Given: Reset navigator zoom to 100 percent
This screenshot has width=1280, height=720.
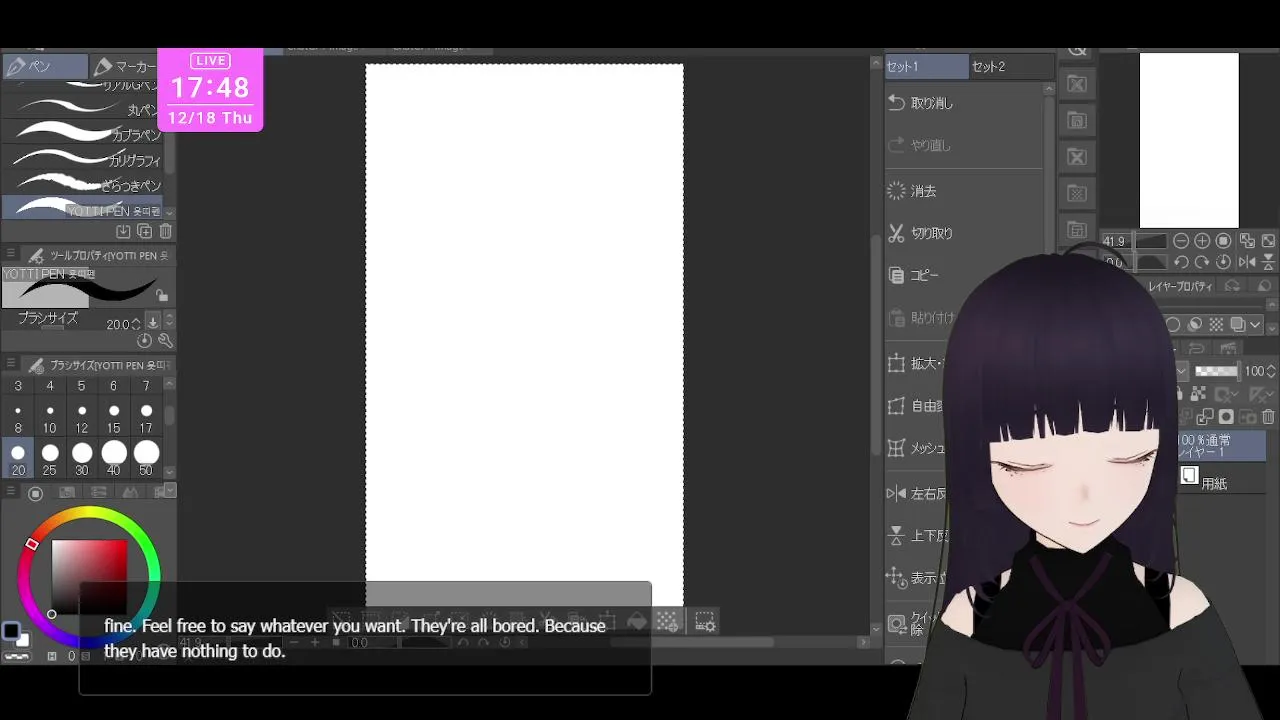Looking at the screenshot, I should tap(1223, 241).
